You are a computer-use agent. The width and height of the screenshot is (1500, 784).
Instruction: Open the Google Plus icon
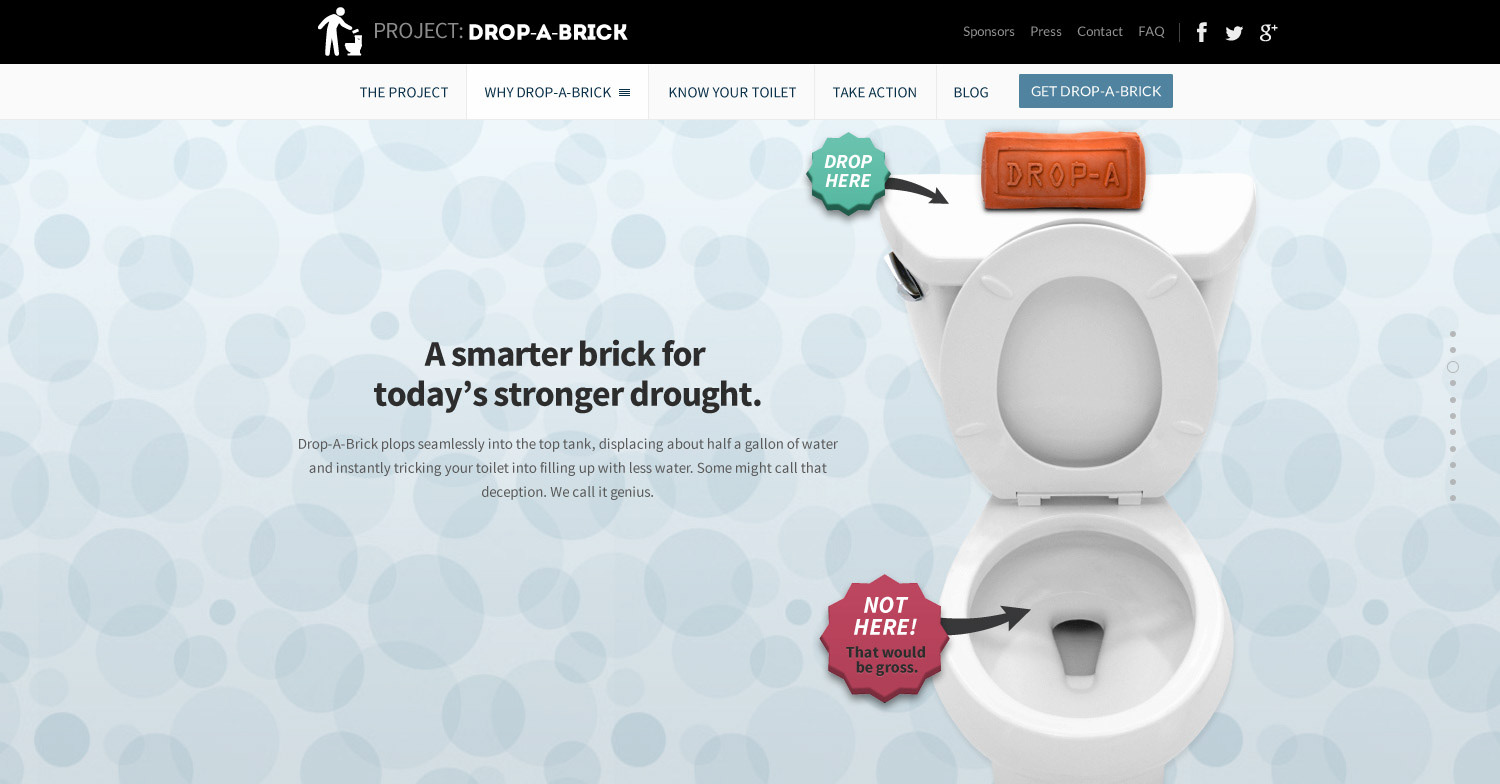point(1268,32)
